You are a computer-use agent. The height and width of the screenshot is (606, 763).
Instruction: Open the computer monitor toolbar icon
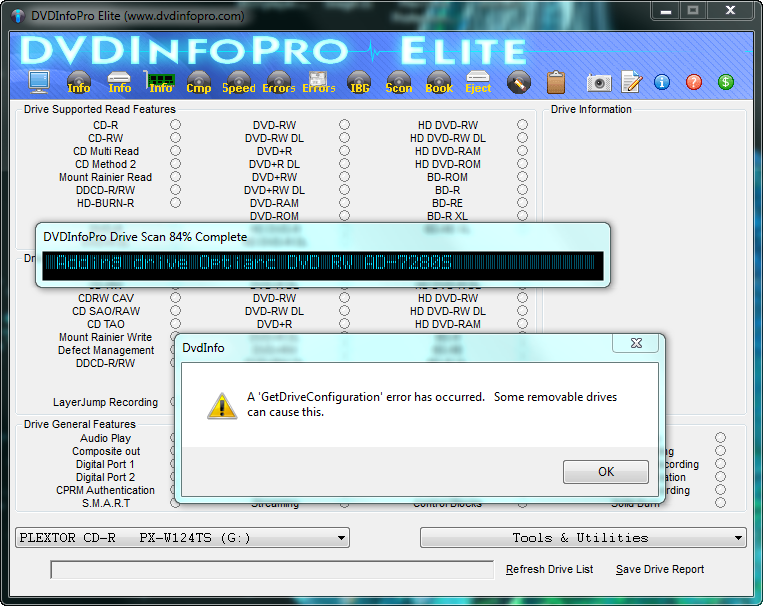[x=39, y=81]
